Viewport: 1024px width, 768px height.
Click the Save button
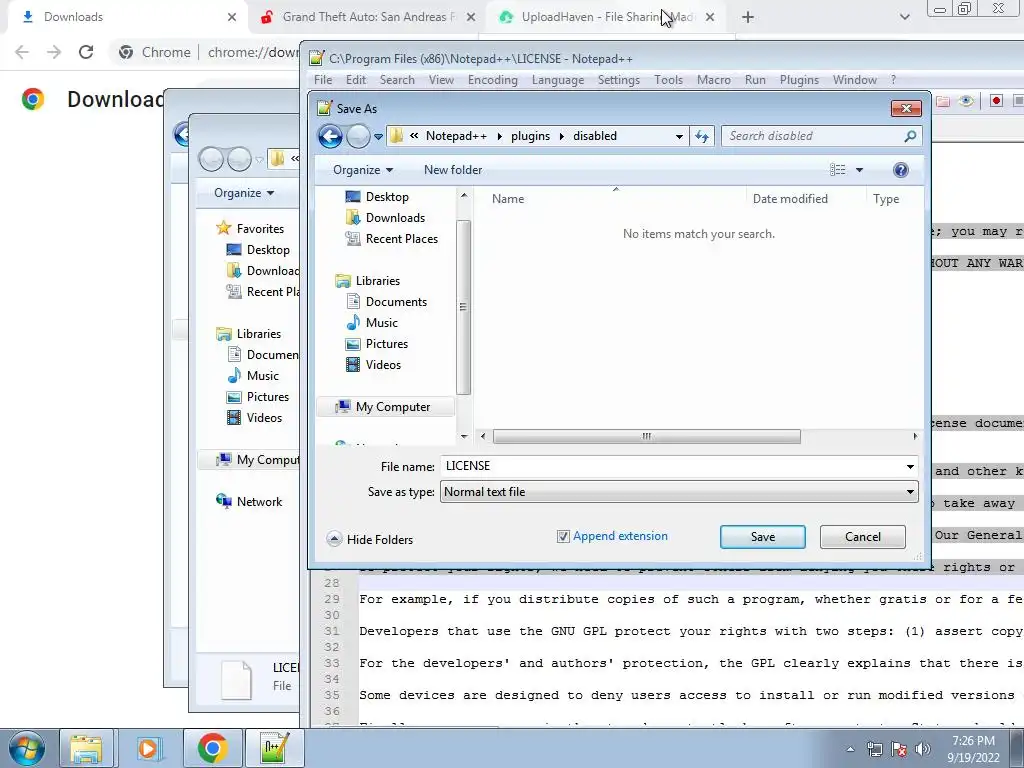(763, 537)
